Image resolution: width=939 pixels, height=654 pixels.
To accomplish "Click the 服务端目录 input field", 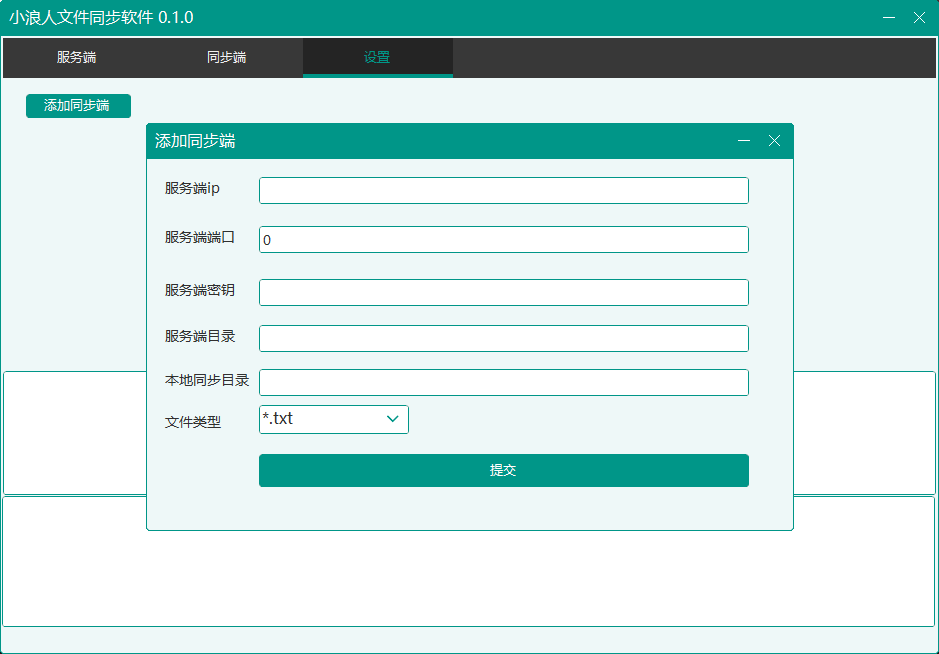I will (x=503, y=339).
